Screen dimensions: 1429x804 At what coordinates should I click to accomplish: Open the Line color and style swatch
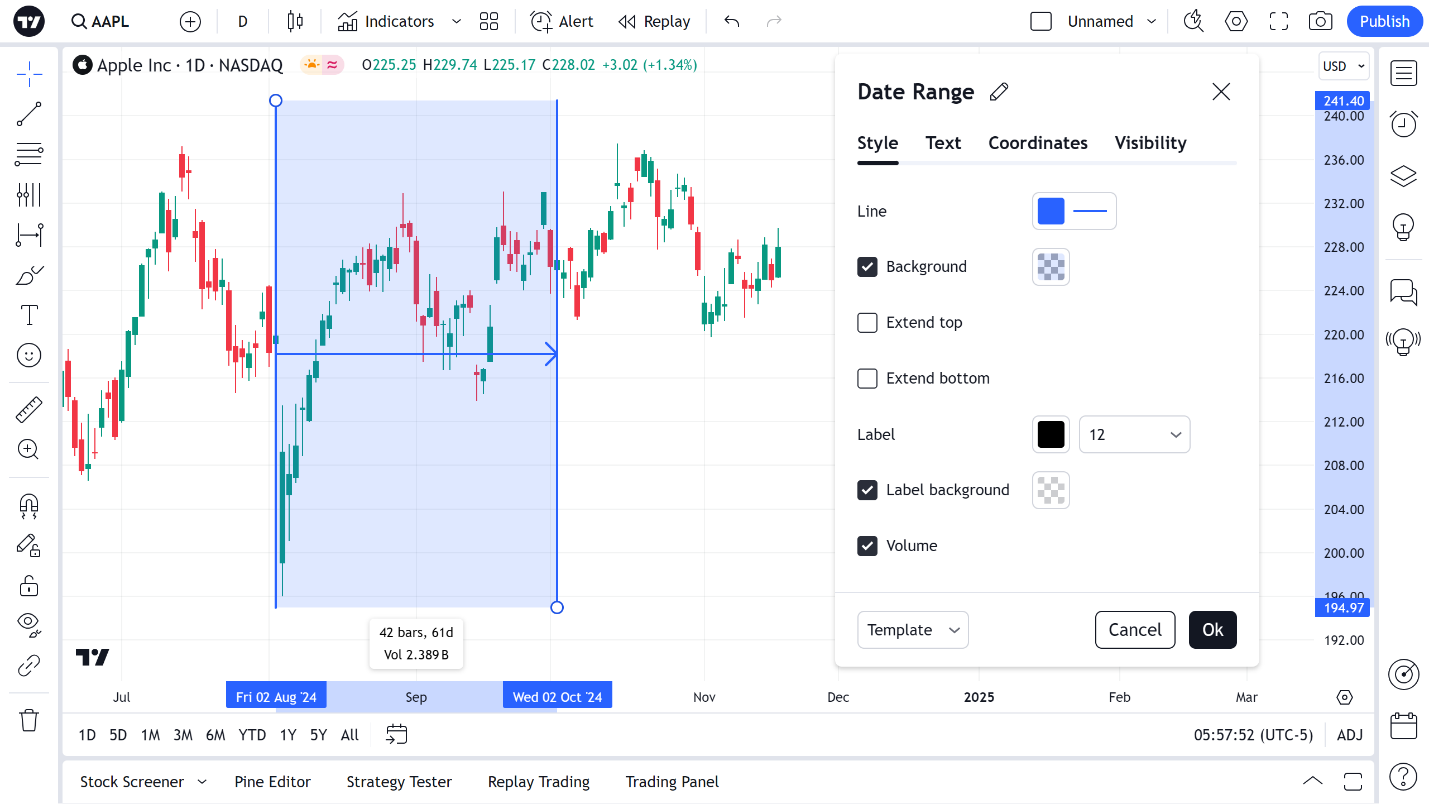(x=1074, y=211)
